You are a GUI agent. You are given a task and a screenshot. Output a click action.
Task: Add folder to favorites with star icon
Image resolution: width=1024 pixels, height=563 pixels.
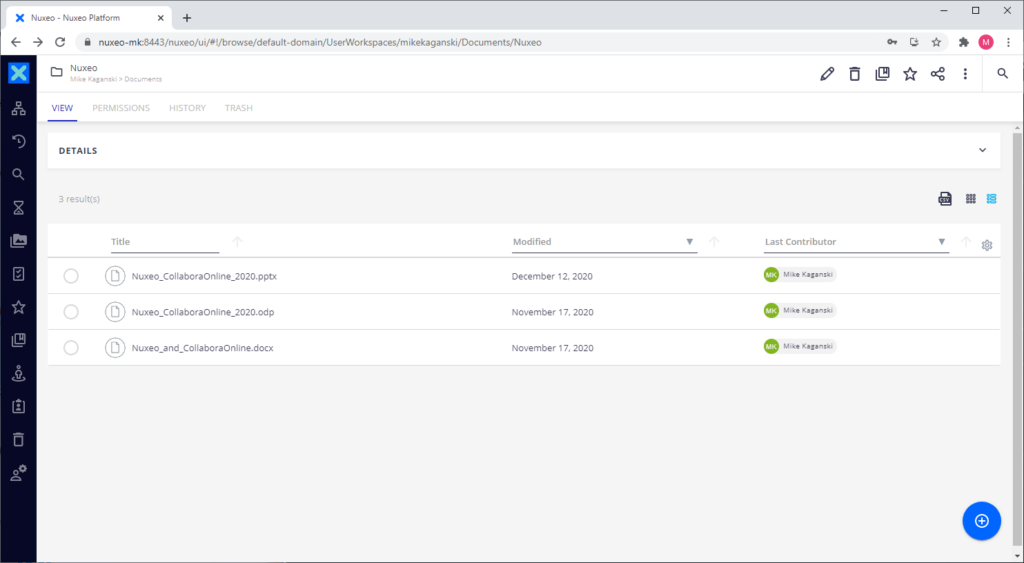[x=910, y=74]
